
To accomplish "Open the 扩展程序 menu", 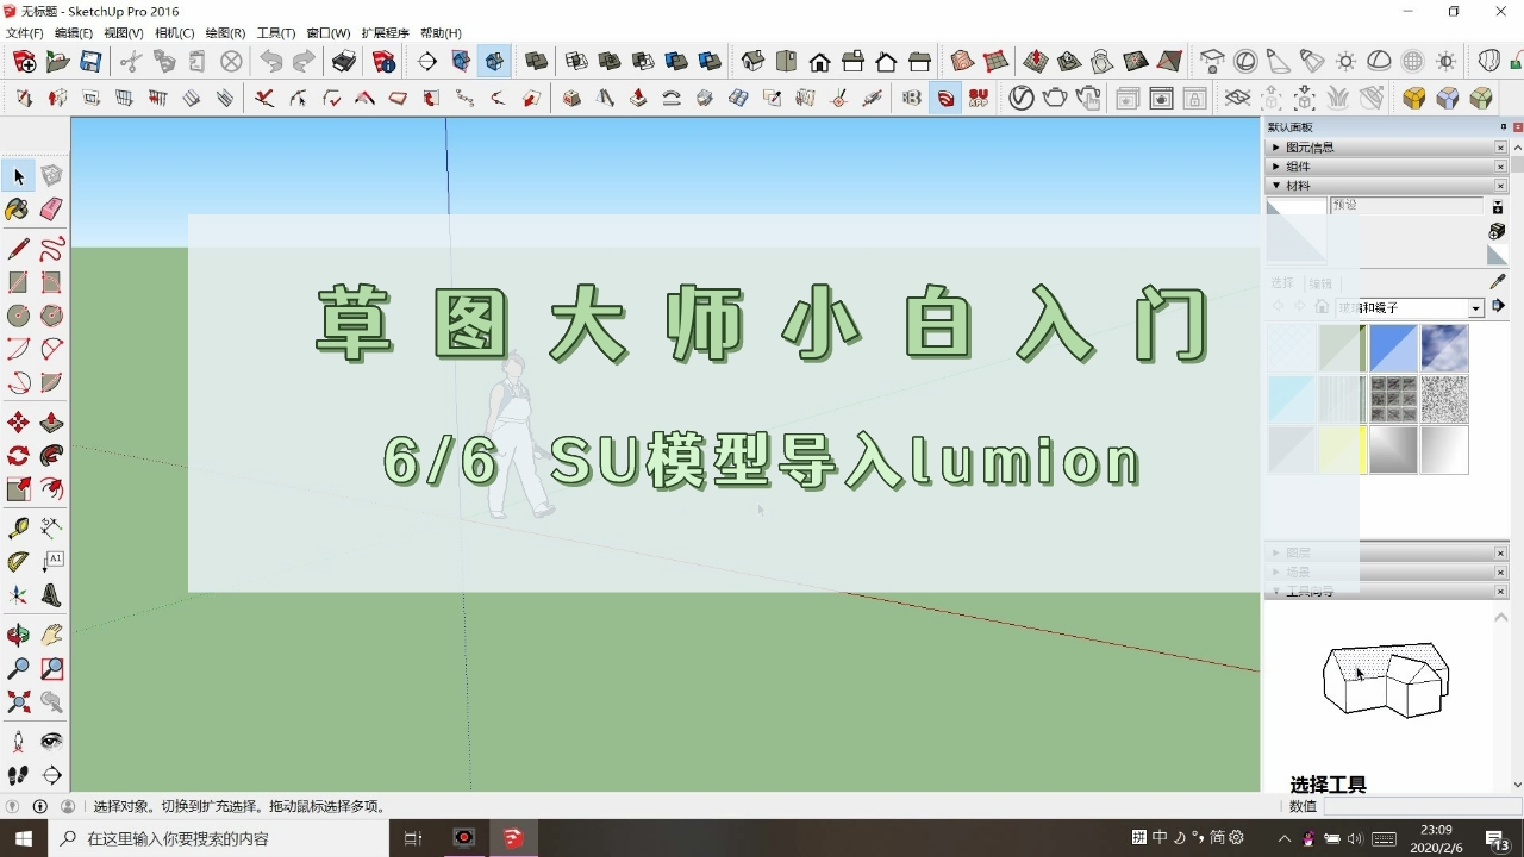I will pos(385,33).
